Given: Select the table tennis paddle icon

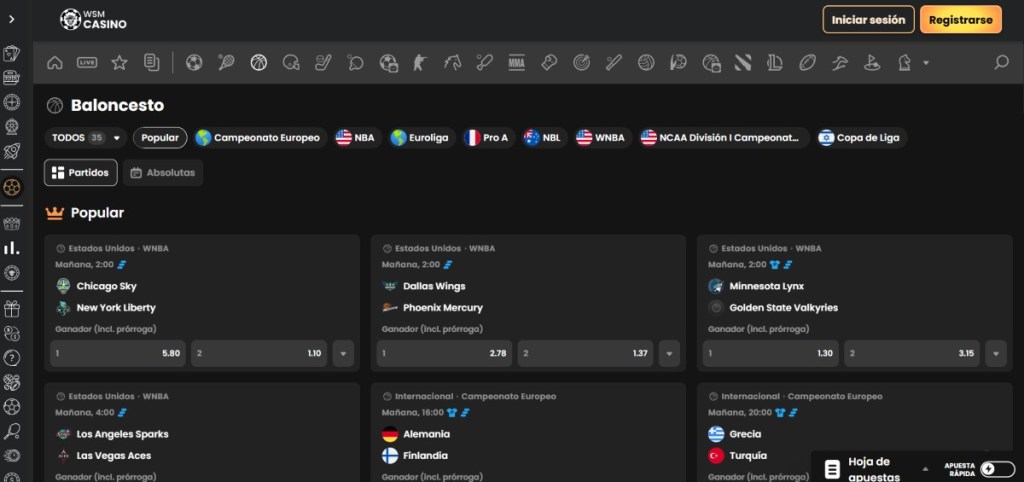Looking at the screenshot, I should [x=356, y=63].
